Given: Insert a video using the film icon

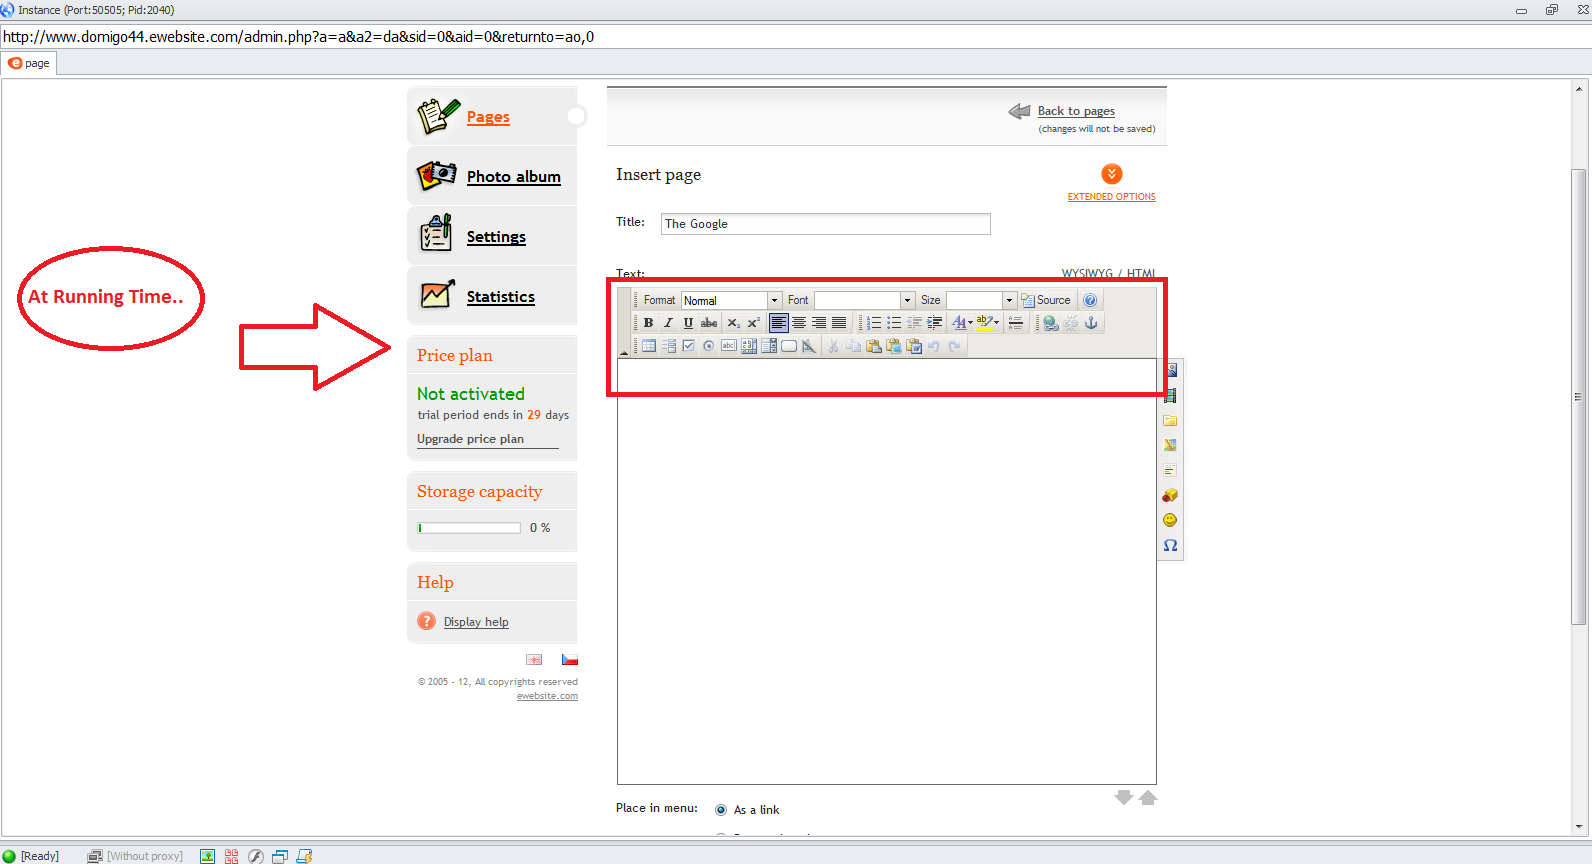Looking at the screenshot, I should [1170, 395].
